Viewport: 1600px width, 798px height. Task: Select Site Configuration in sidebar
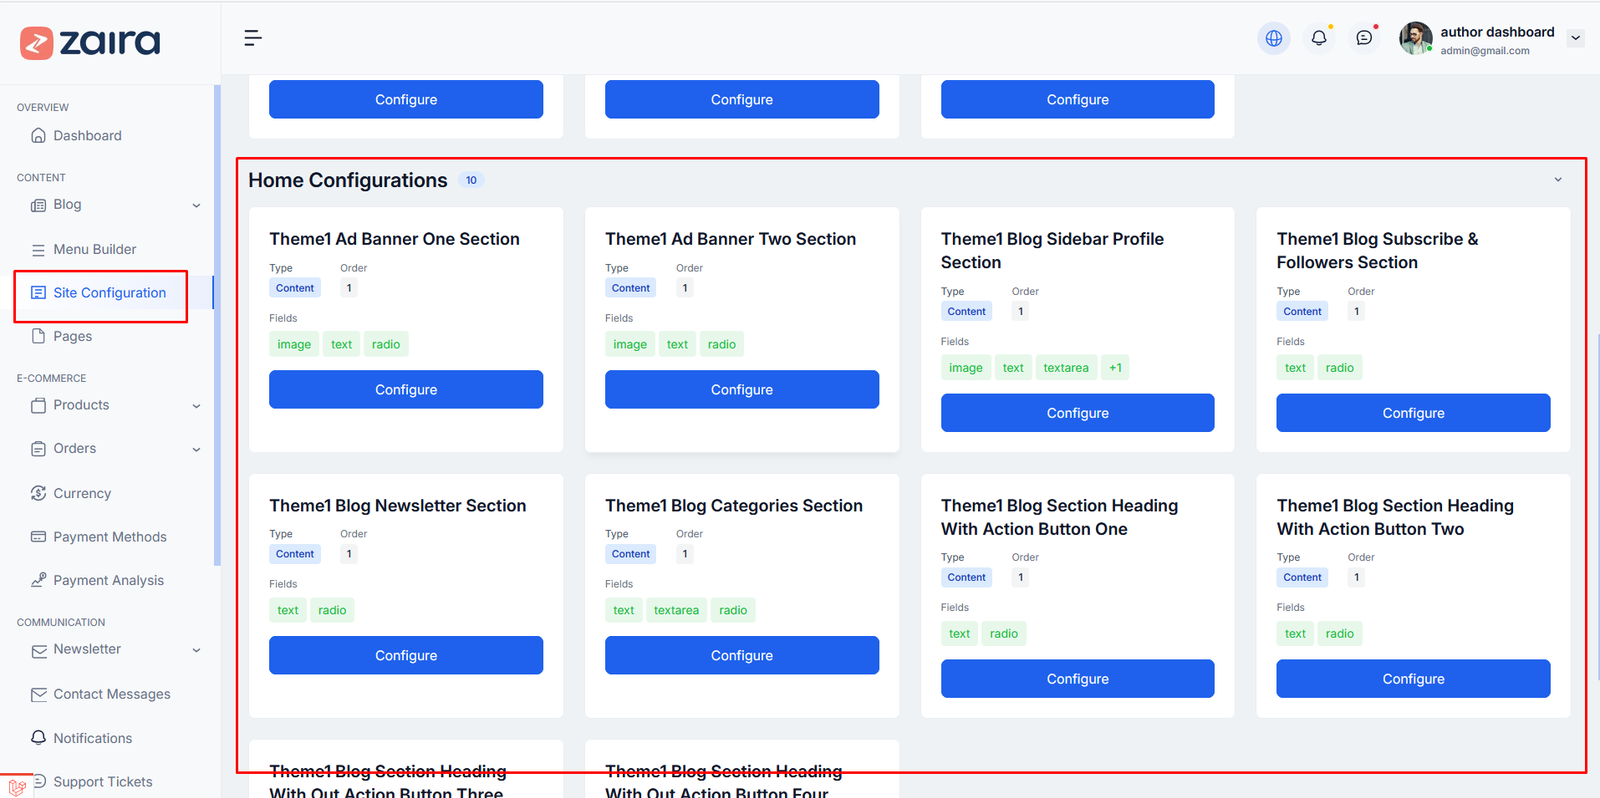point(109,293)
